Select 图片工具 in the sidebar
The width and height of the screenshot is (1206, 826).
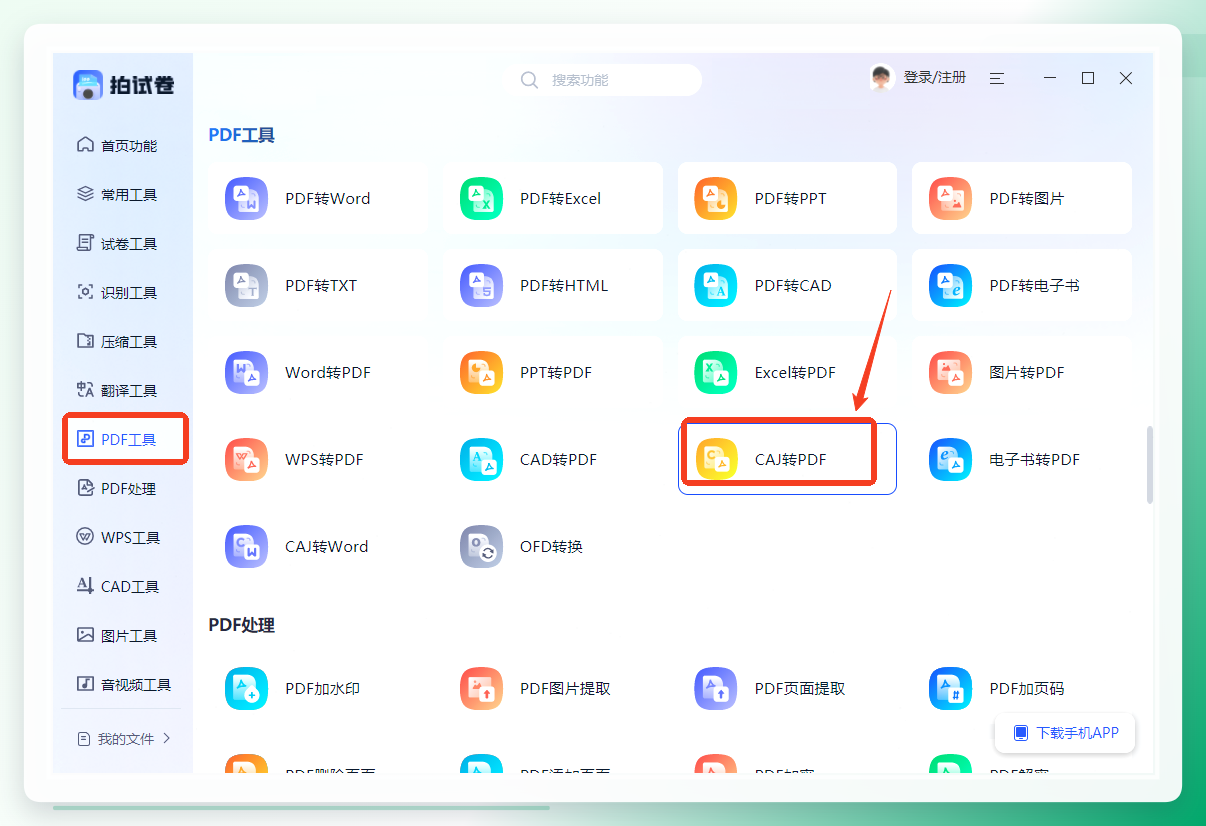(117, 635)
